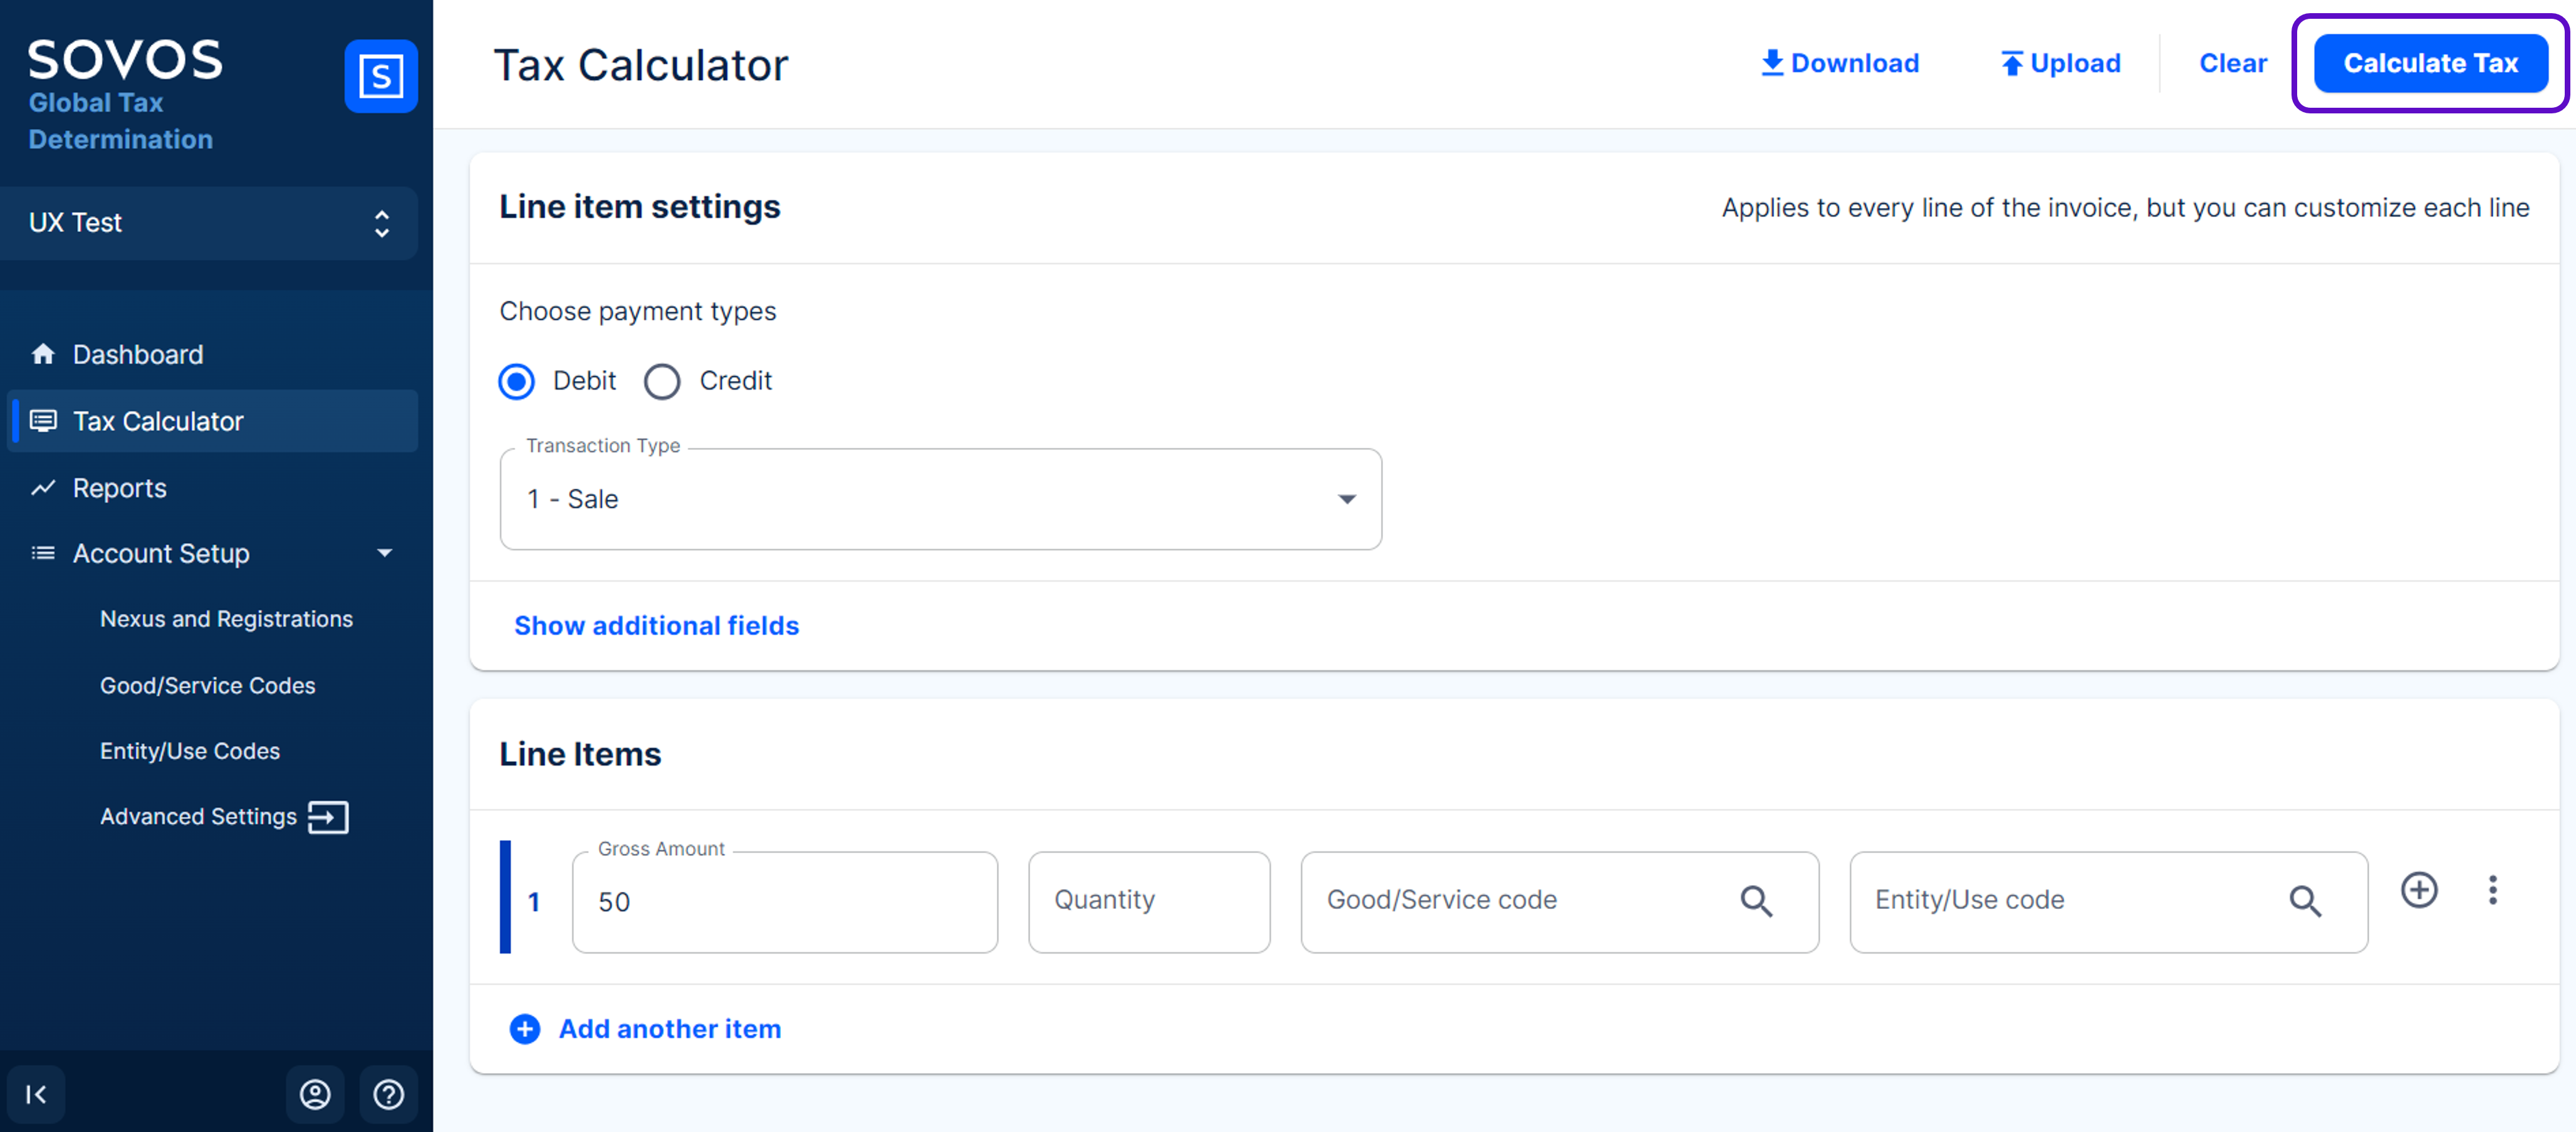Open the UX Test account switcher
This screenshot has height=1132, width=2576.
209,223
